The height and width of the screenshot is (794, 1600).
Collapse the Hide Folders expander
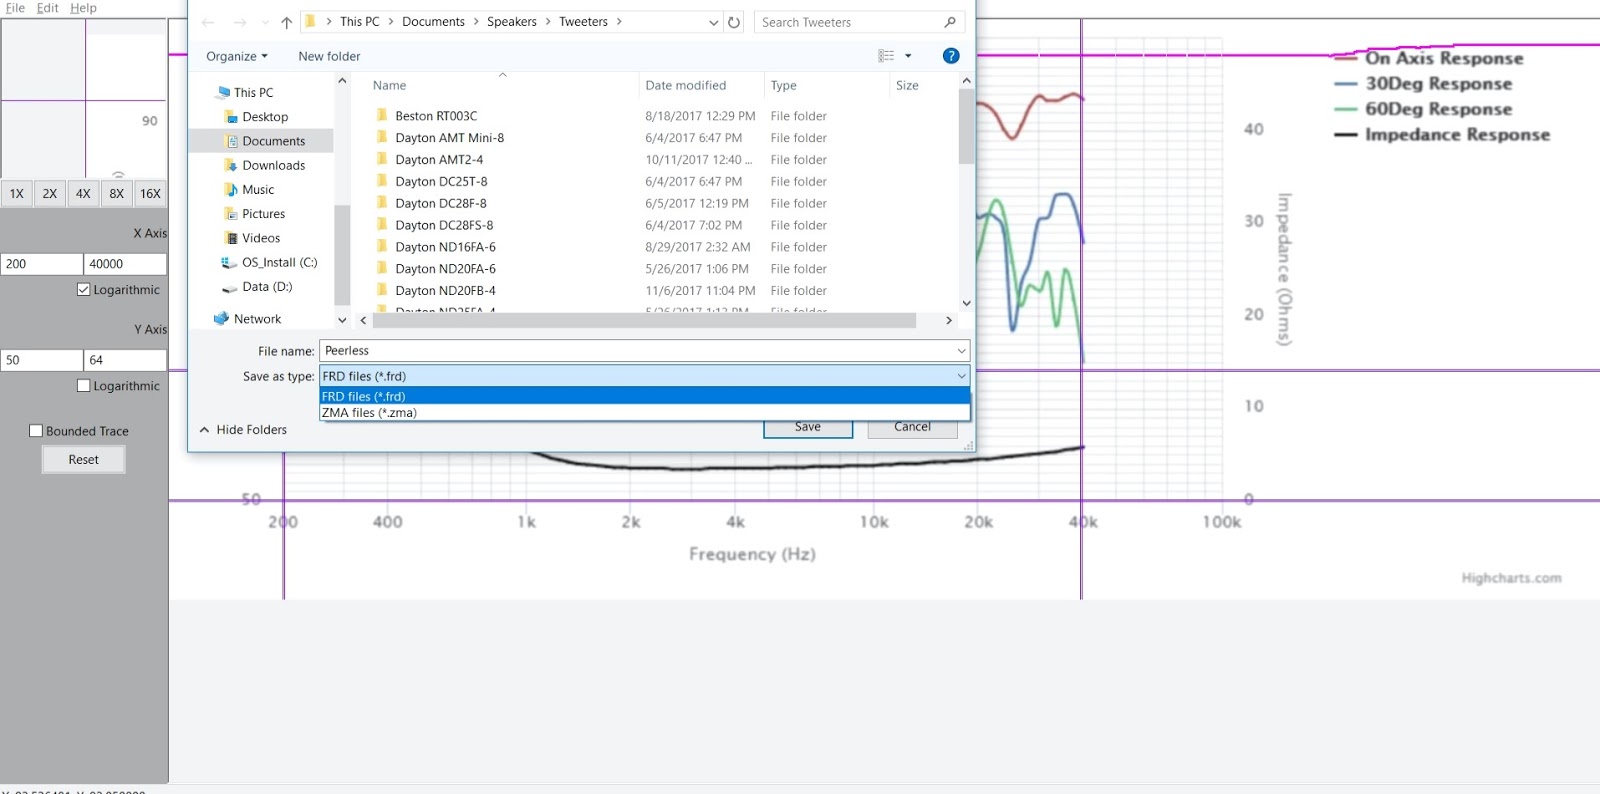click(x=243, y=430)
